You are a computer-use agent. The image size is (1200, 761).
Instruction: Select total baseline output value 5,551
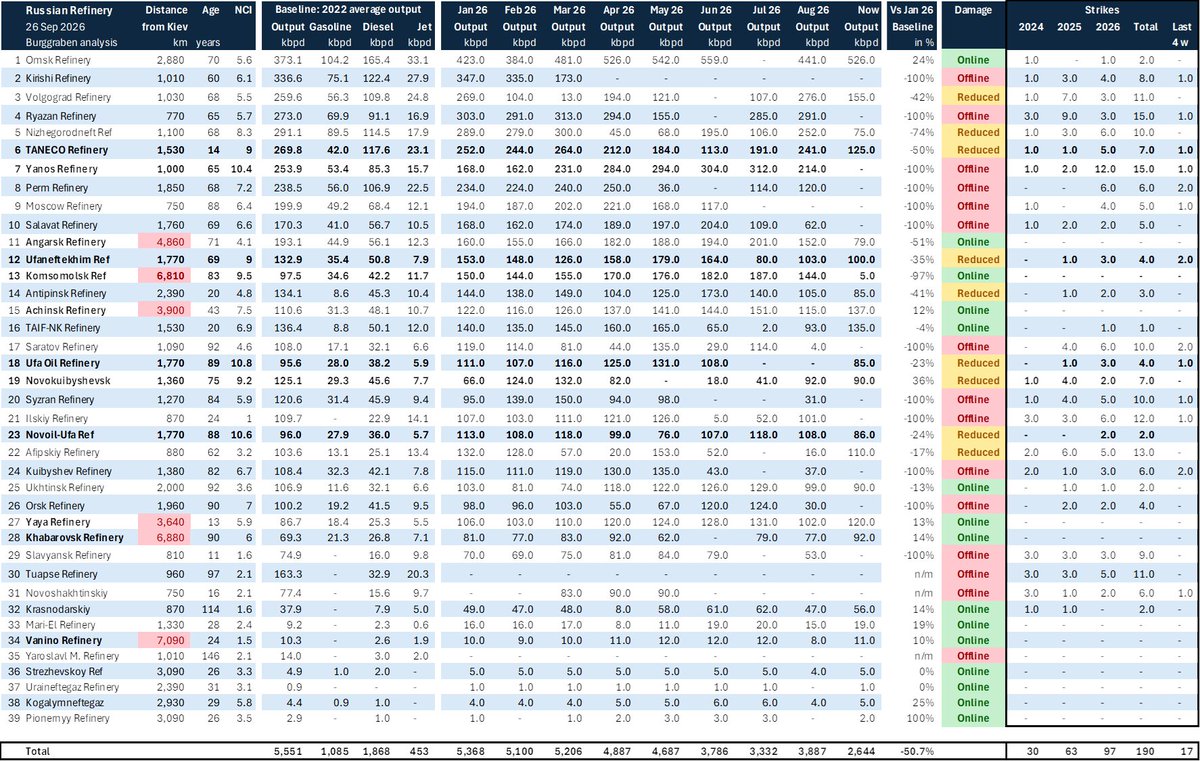[x=287, y=749]
